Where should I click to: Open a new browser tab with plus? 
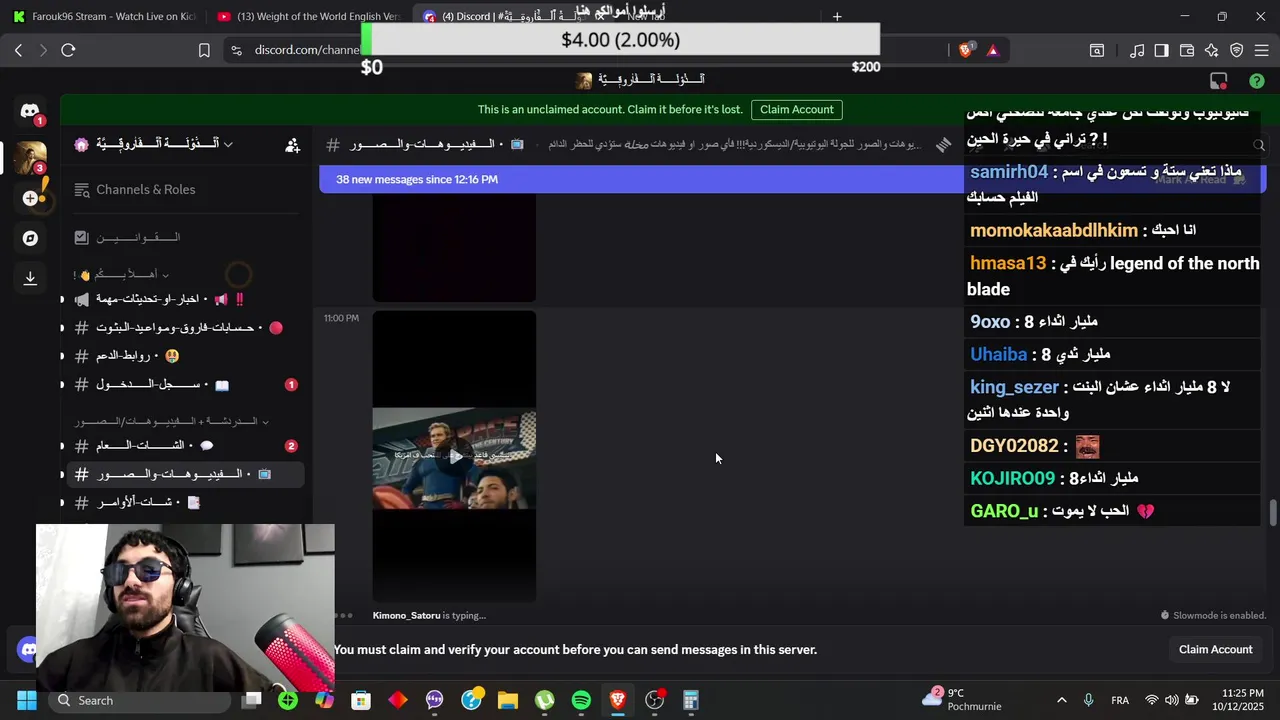click(837, 16)
